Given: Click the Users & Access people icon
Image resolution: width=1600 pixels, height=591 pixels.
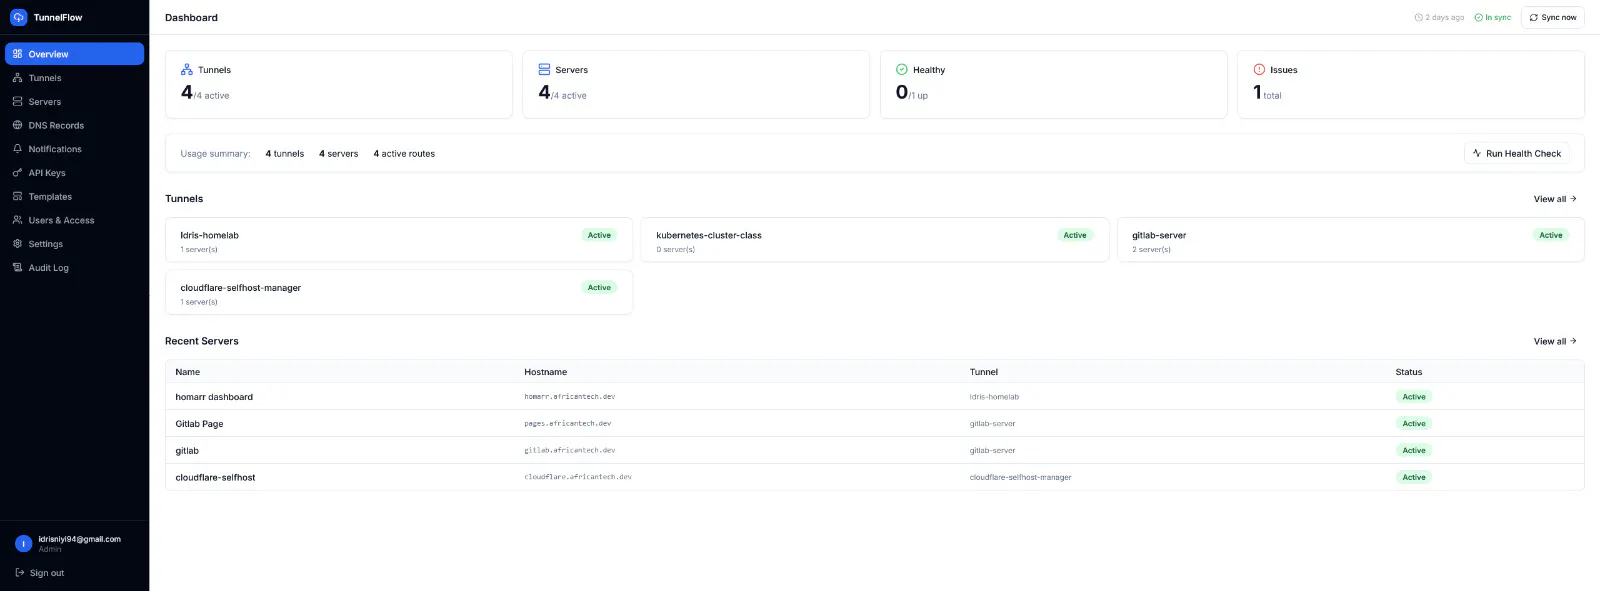Looking at the screenshot, I should [x=17, y=220].
